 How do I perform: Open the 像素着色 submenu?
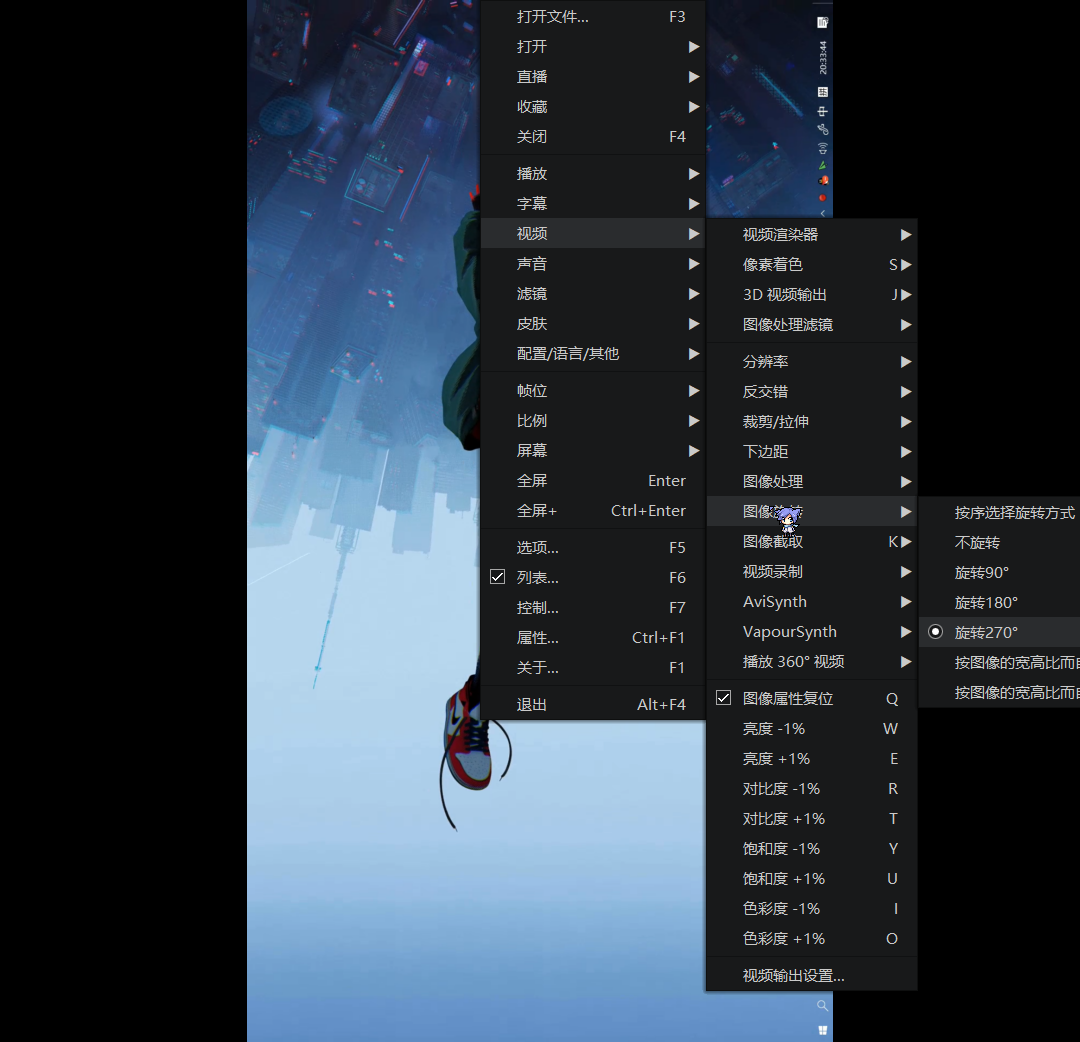coord(811,265)
